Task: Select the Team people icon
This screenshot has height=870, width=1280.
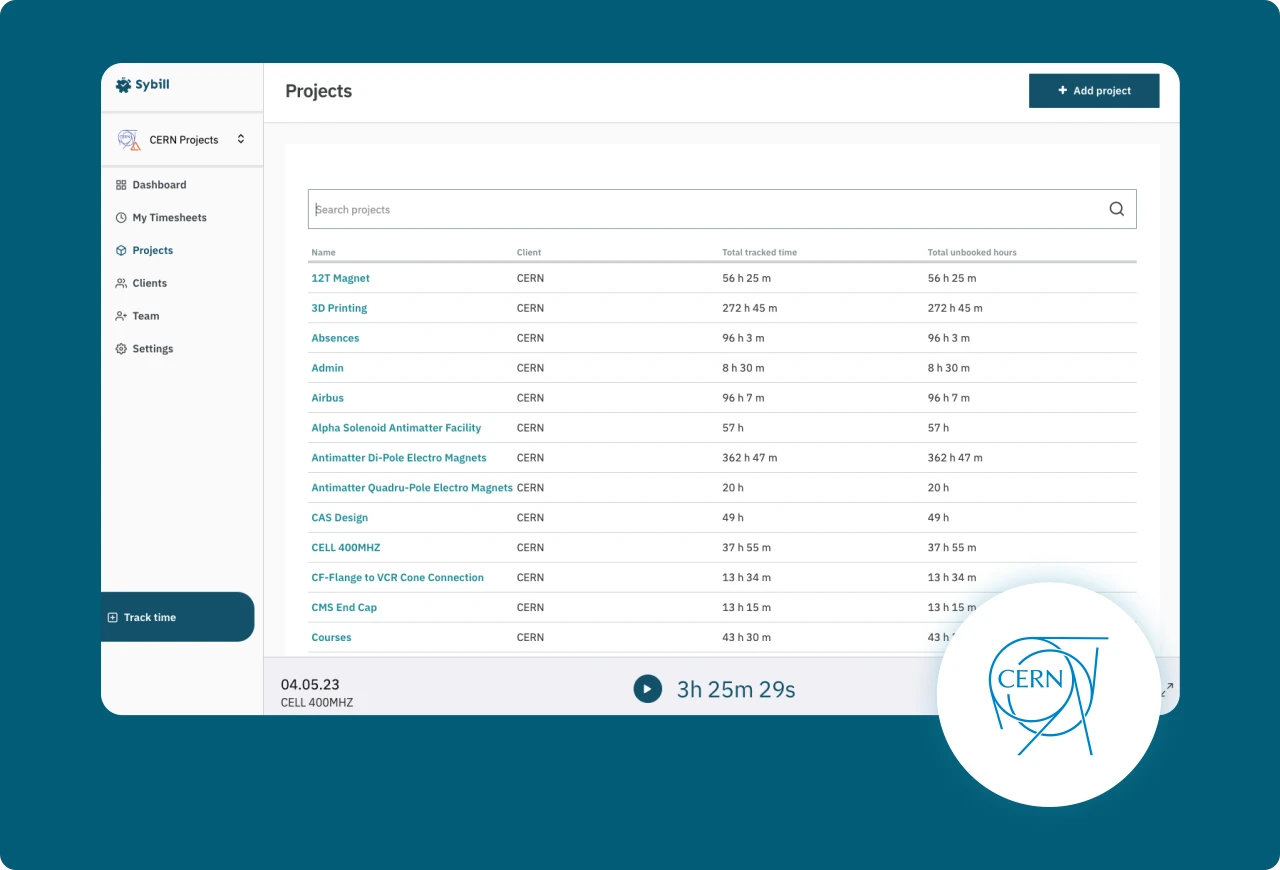Action: pos(121,316)
